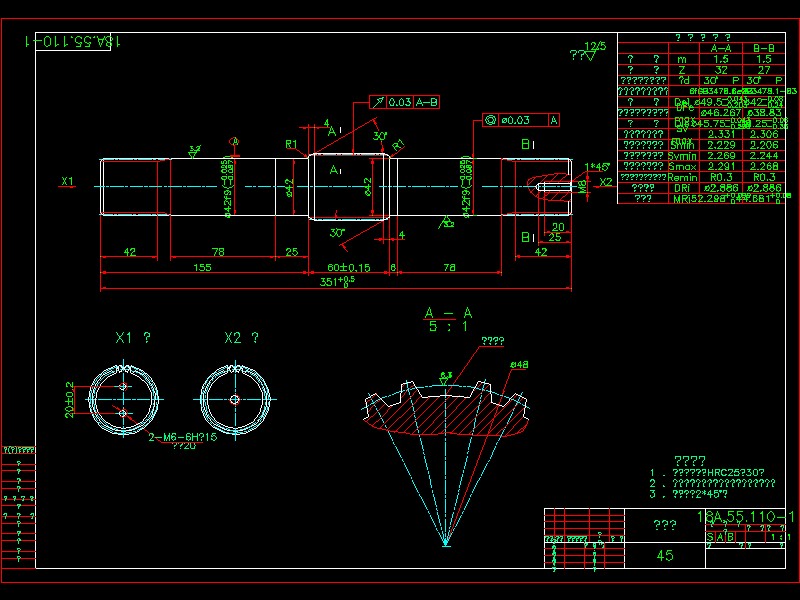Image resolution: width=800 pixels, height=600 pixels.
Task: Click the X2 arrow label right of shaft
Action: [606, 182]
